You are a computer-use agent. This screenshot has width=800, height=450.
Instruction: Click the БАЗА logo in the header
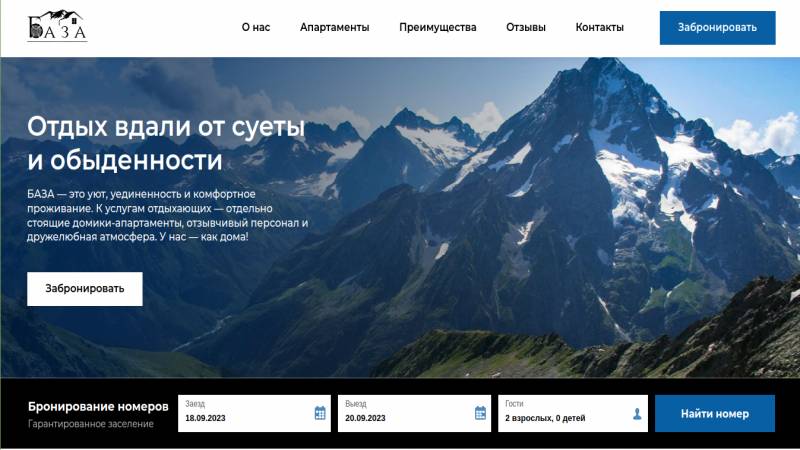pos(57,26)
